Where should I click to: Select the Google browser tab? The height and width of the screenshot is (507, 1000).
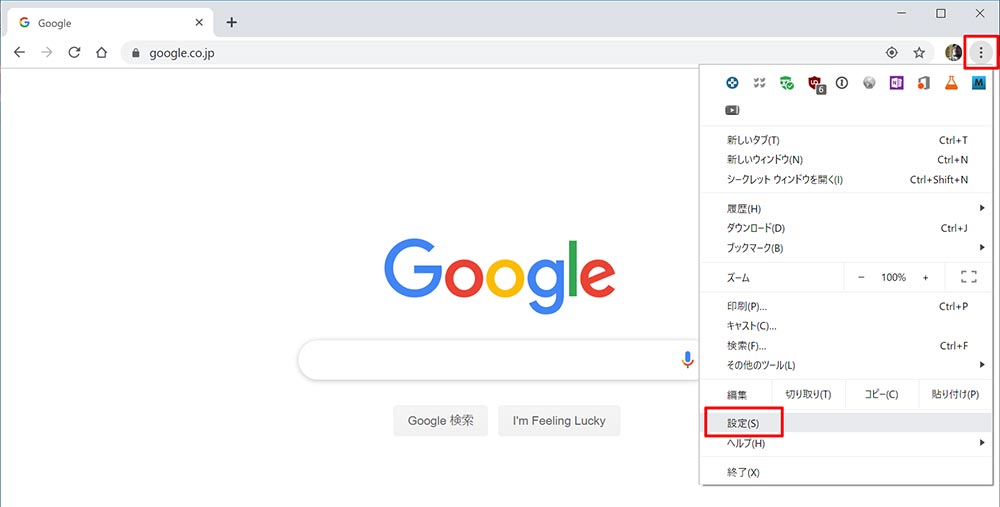(110, 23)
